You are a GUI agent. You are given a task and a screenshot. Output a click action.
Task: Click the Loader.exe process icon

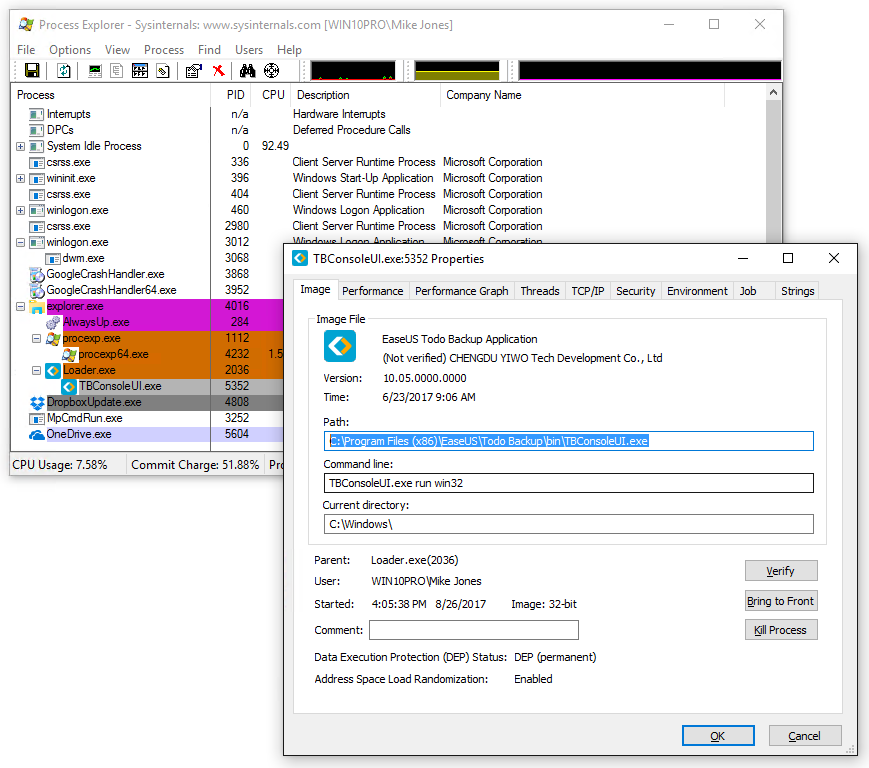point(53,370)
